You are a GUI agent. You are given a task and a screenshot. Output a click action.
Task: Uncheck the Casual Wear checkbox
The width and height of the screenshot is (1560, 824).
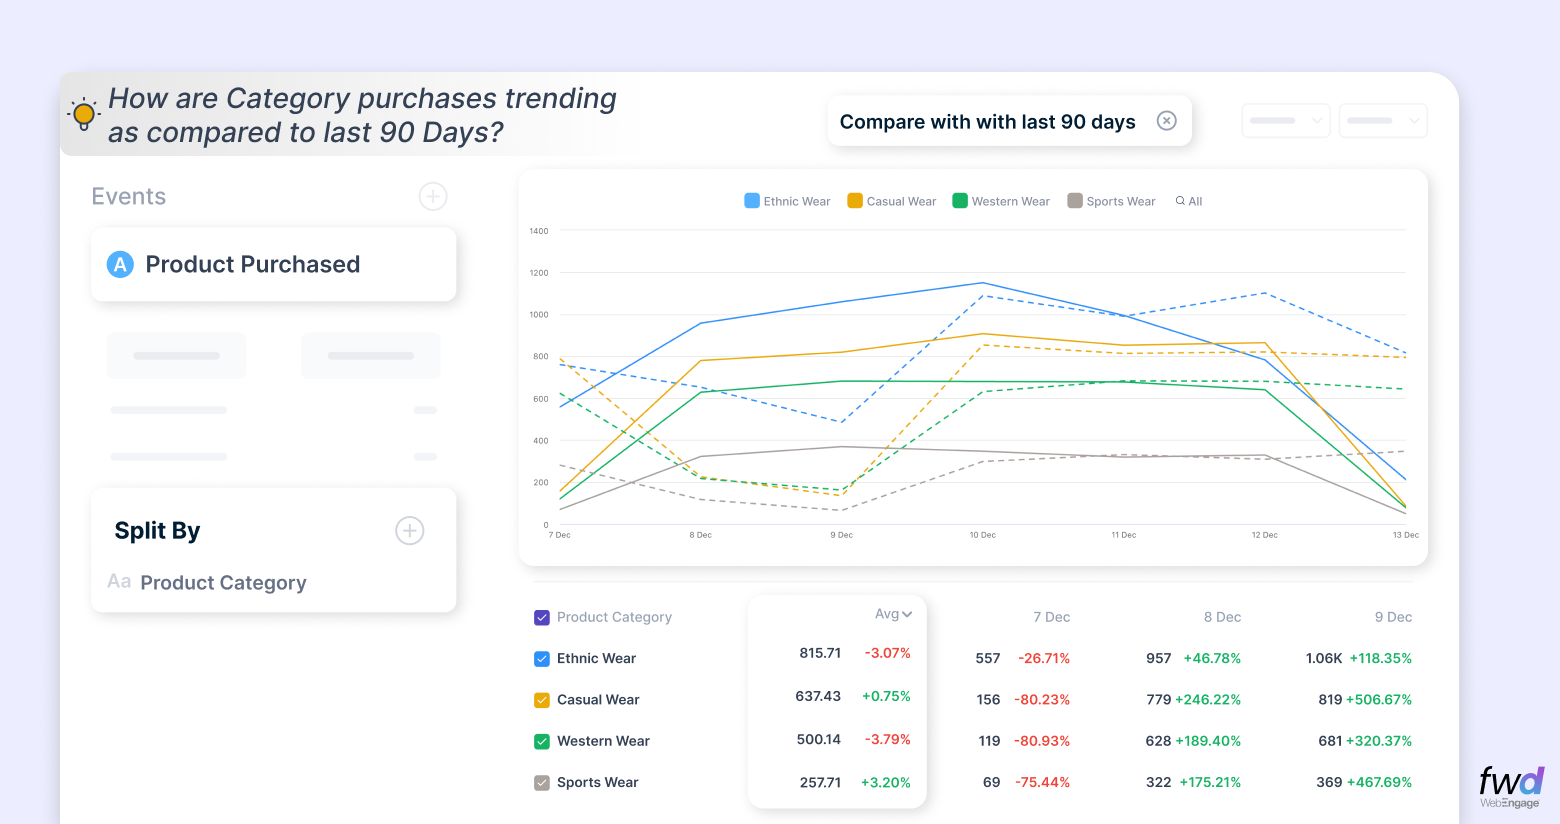point(542,700)
